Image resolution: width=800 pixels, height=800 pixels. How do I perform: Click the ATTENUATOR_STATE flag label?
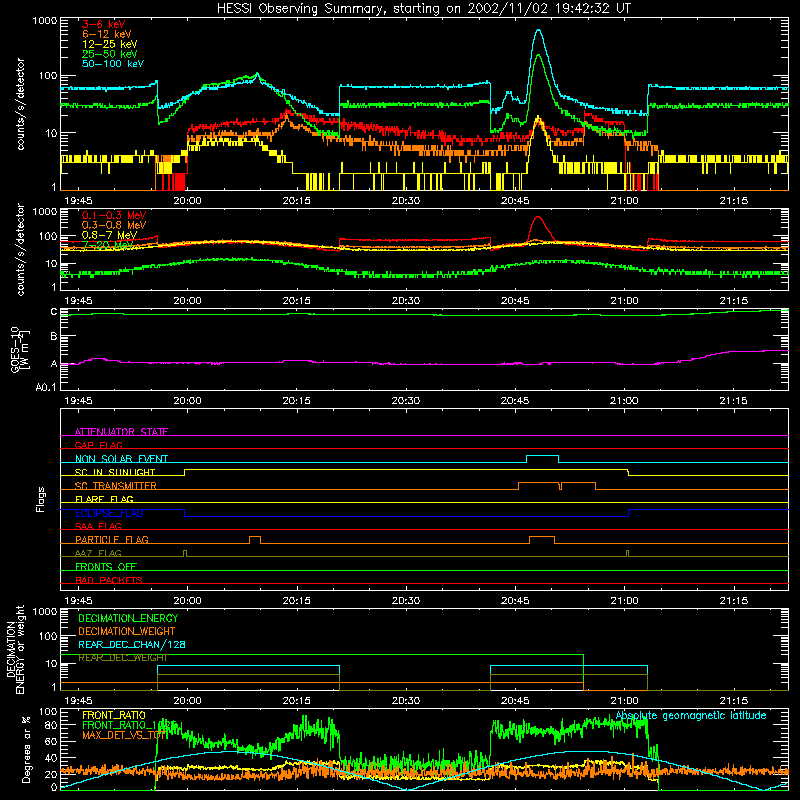click(x=121, y=432)
